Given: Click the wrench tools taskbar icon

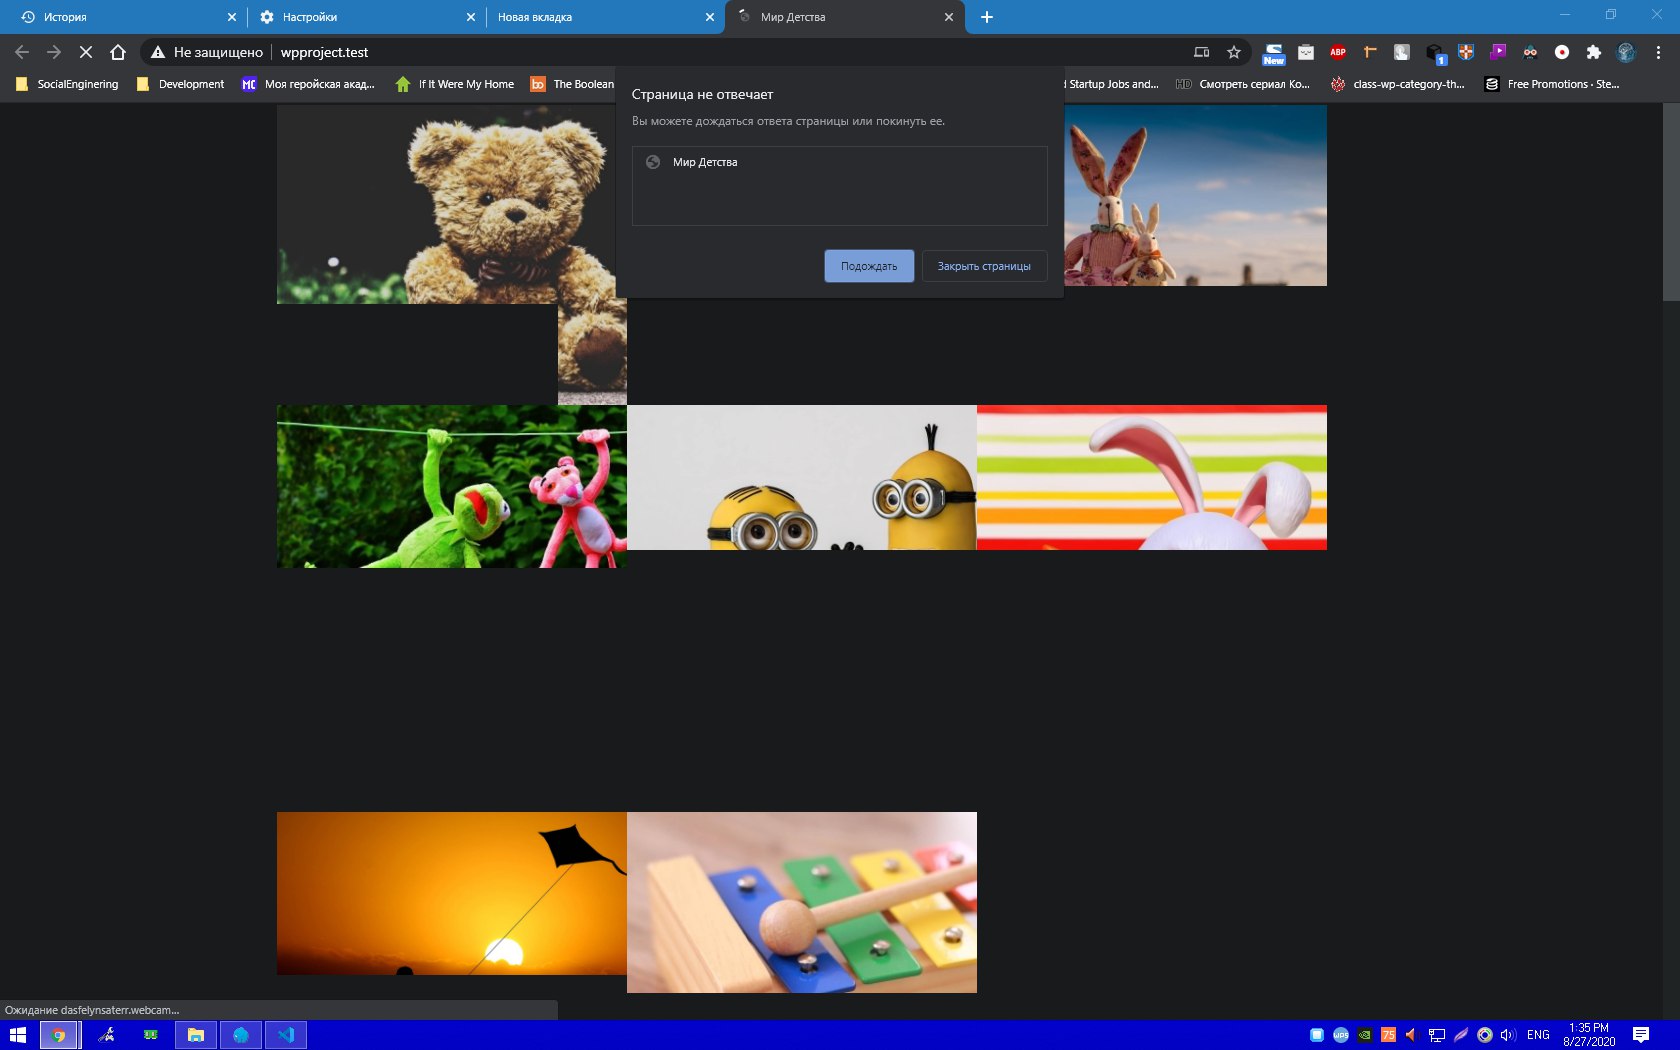Looking at the screenshot, I should pos(106,1035).
